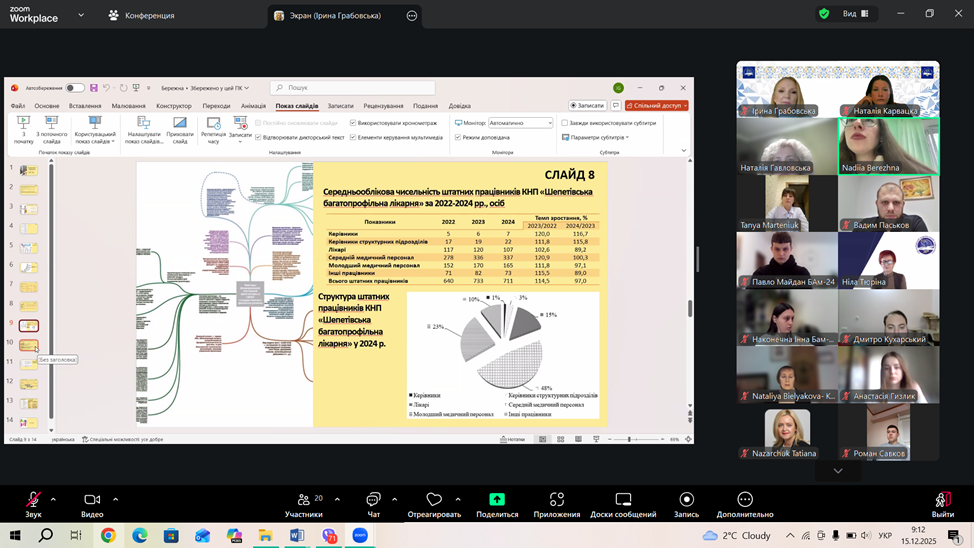Open the Монітор dropdown
The image size is (974, 548).
520,123
